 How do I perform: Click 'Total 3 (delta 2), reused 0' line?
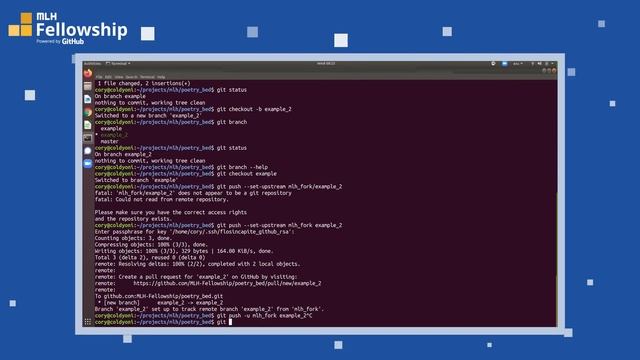coord(150,258)
